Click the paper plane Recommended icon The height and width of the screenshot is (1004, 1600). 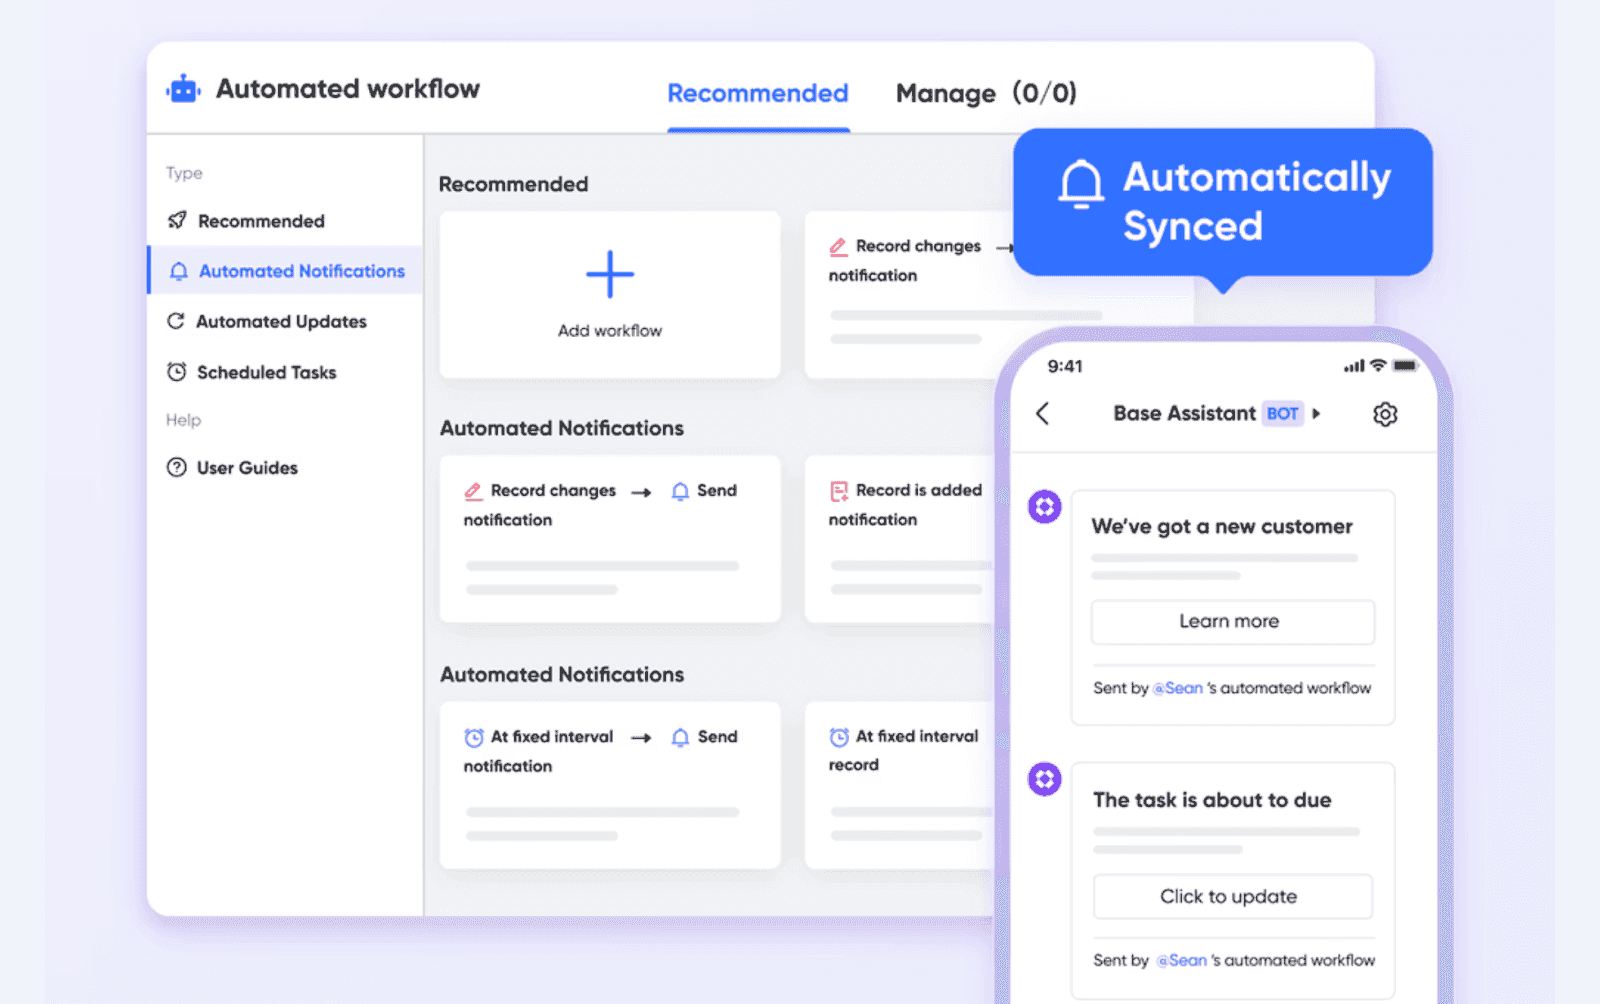[176, 220]
